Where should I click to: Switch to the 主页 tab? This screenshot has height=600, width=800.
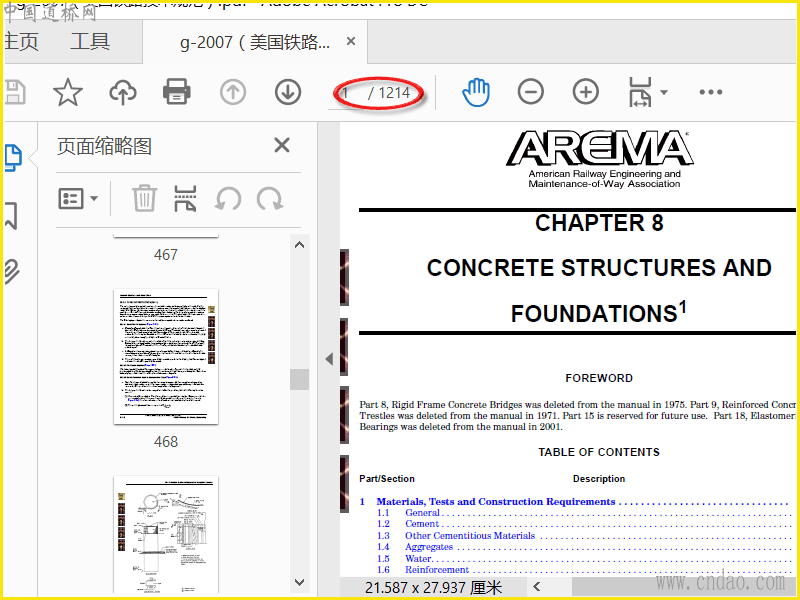(21, 42)
